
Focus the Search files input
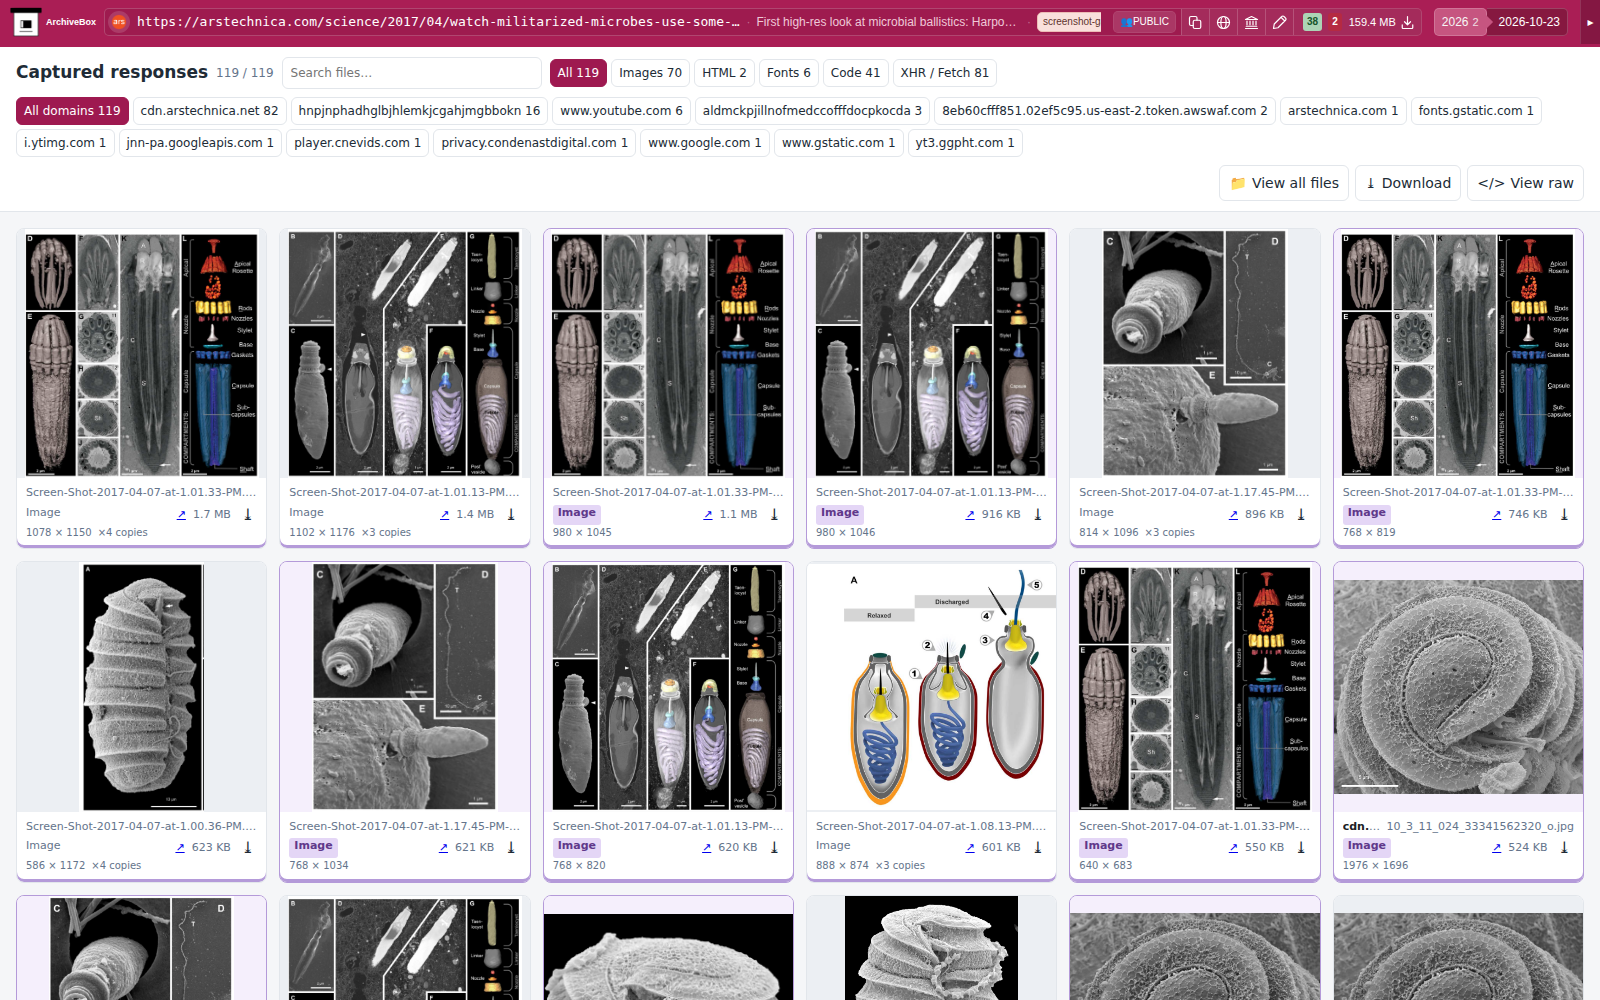click(412, 73)
